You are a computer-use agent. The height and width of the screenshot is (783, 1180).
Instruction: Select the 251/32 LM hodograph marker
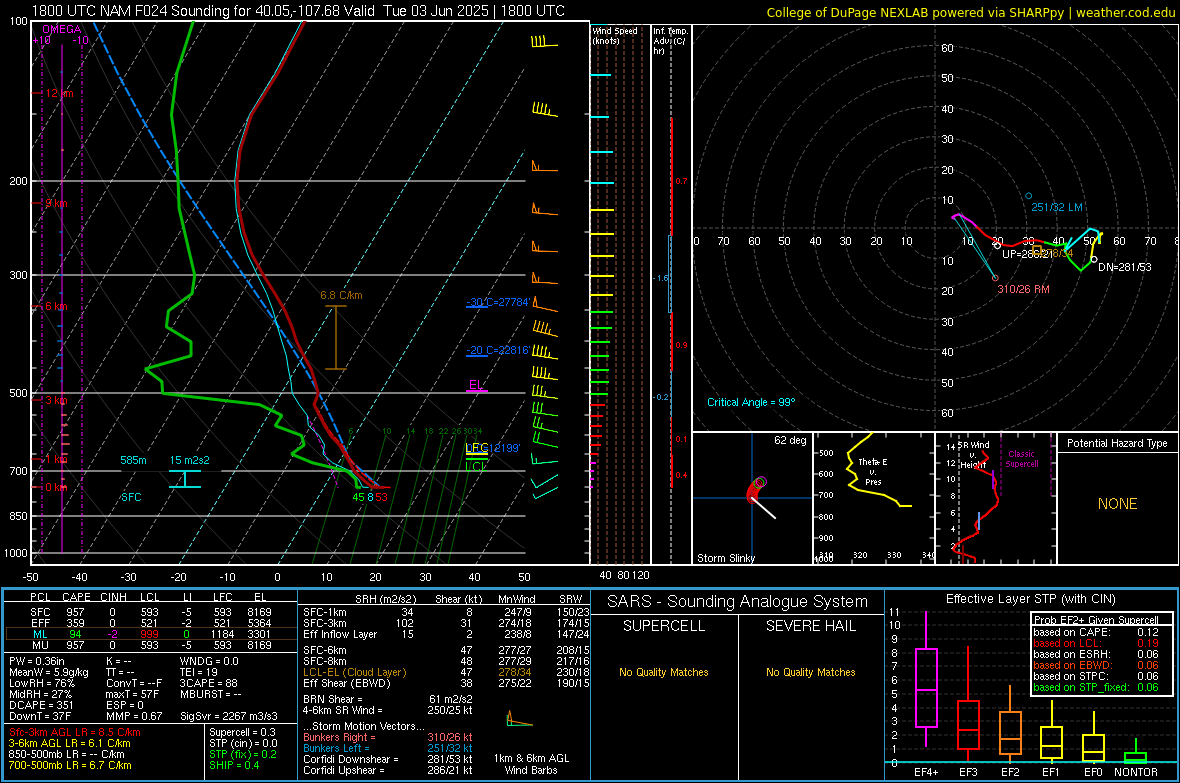[x=1057, y=207]
